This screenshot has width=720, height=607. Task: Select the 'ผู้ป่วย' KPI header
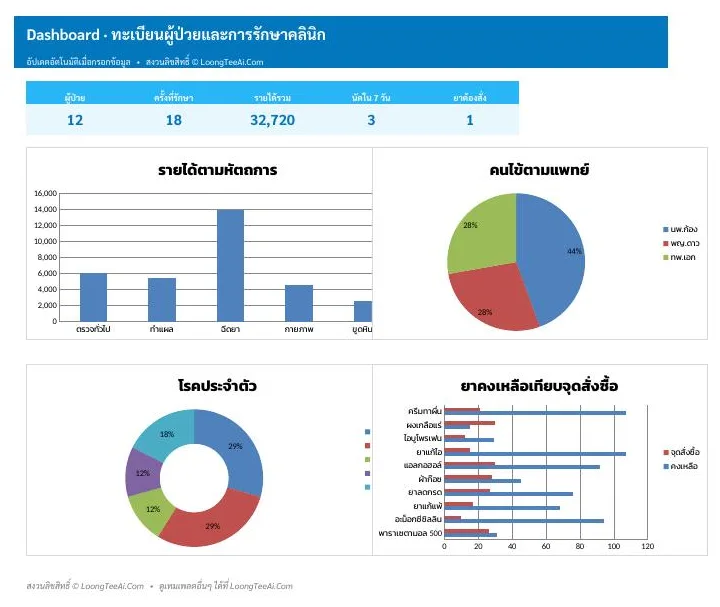[75, 98]
